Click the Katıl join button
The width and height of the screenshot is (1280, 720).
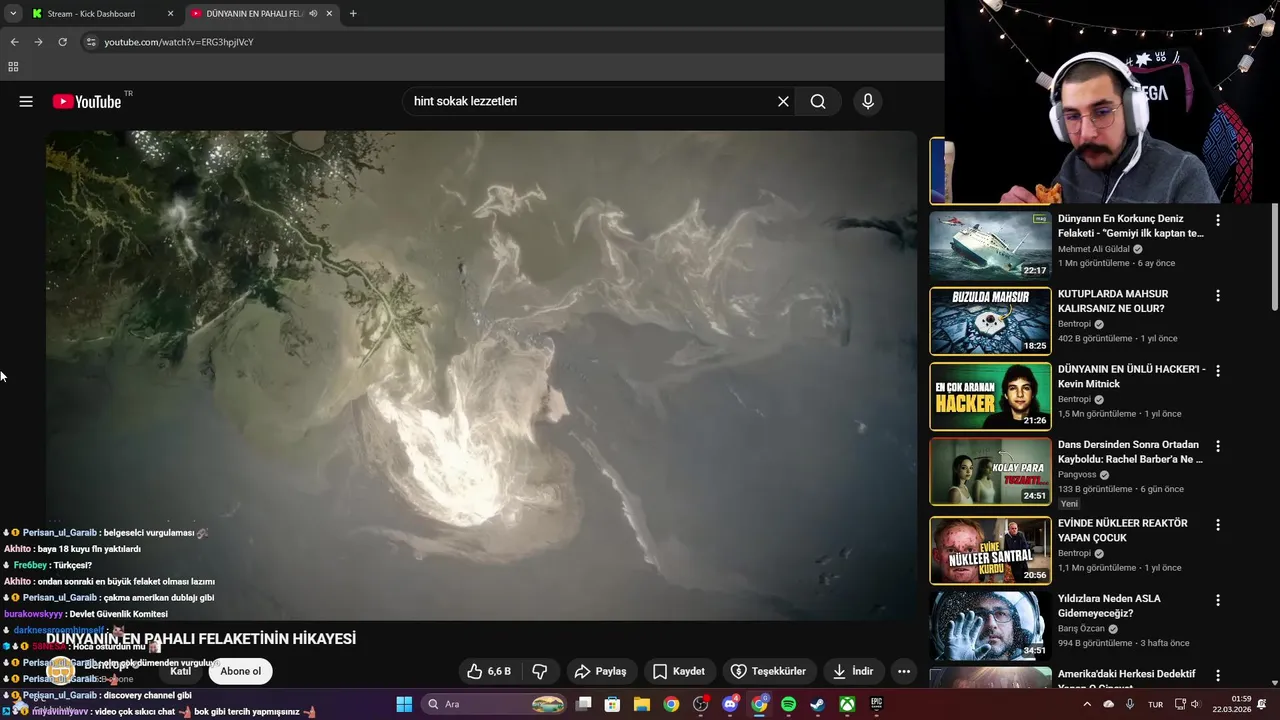click(x=180, y=671)
